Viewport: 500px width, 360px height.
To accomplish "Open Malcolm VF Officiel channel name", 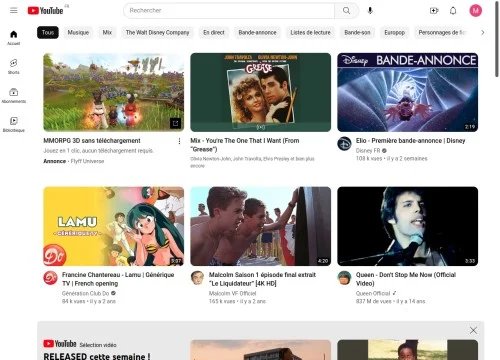I will 232,293.
